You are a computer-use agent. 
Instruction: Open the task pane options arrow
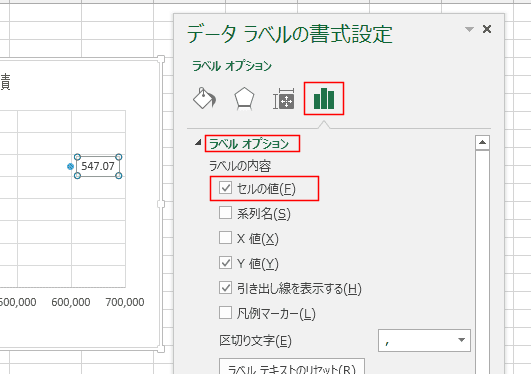[469, 29]
